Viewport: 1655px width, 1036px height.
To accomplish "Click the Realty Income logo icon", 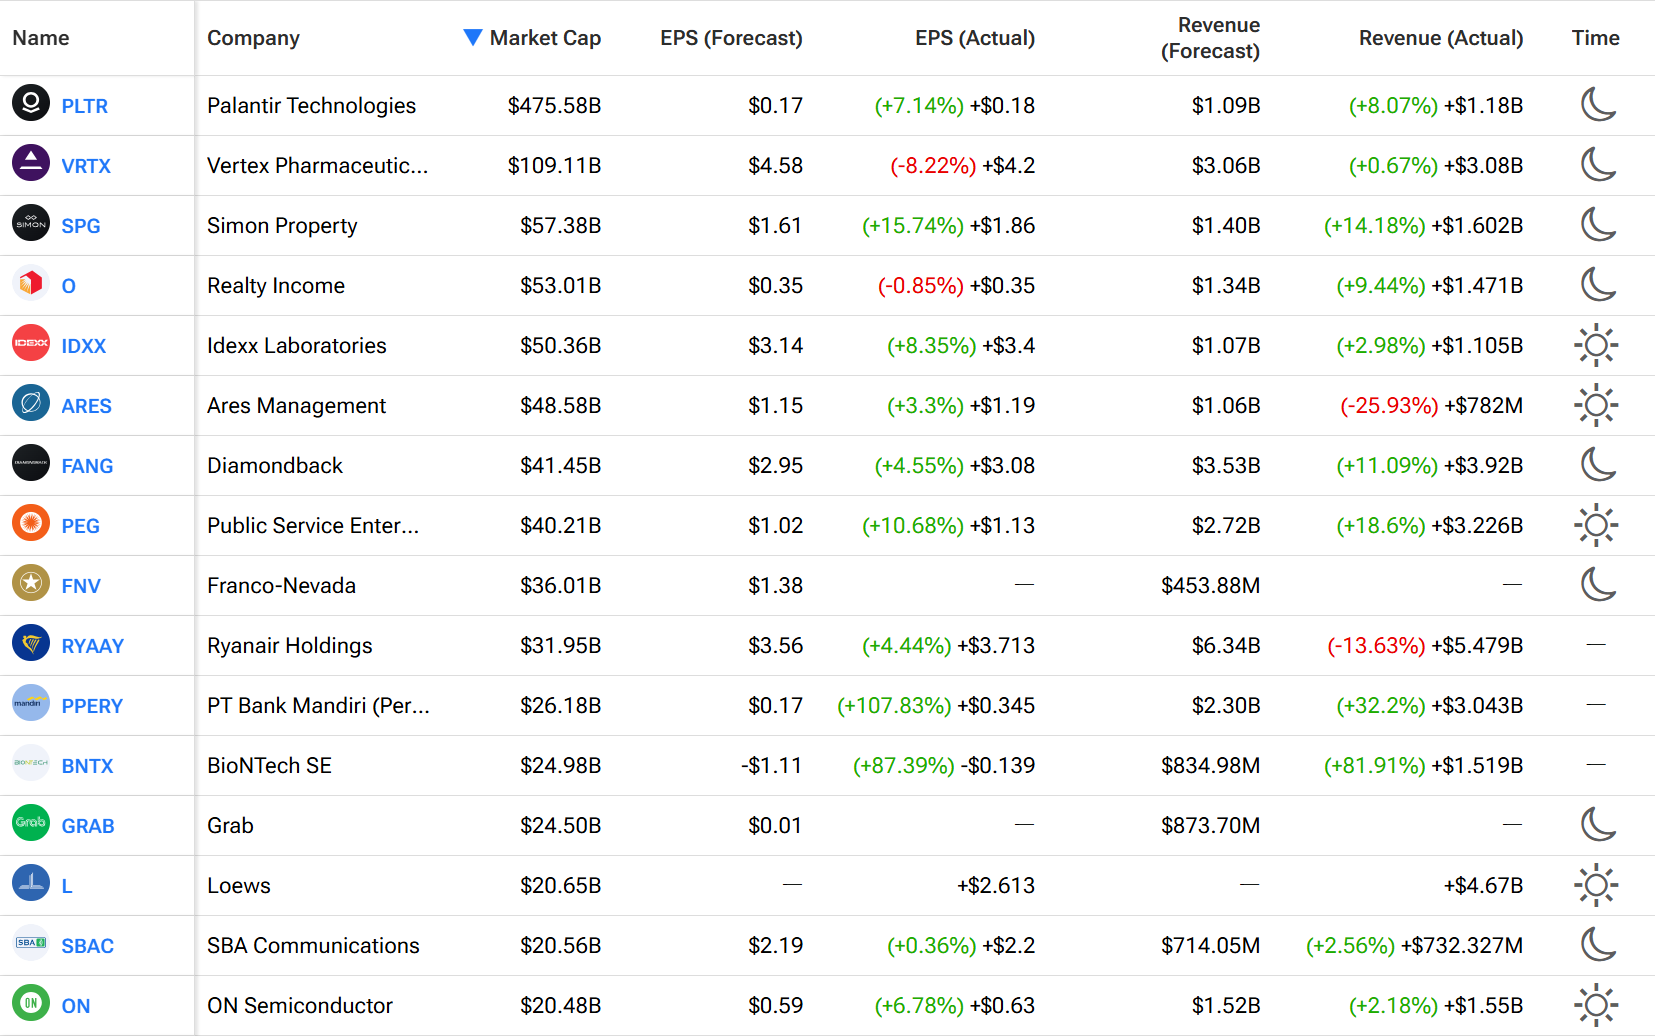I will coord(31,283).
